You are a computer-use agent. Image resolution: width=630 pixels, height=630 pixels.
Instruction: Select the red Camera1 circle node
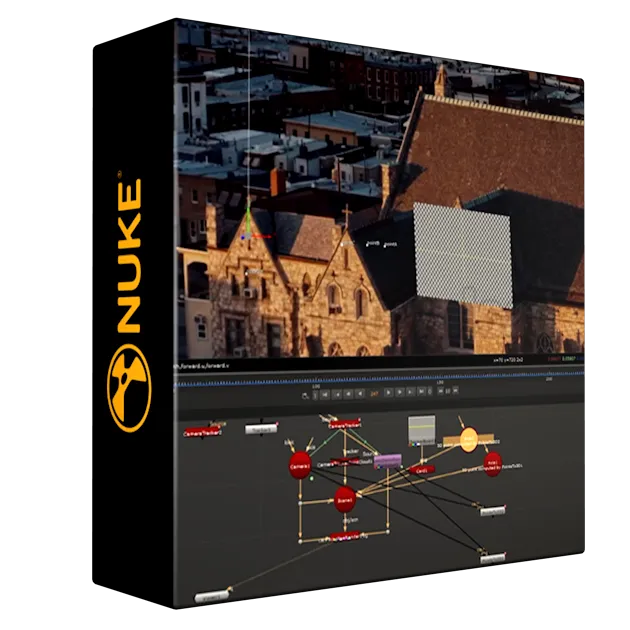pyautogui.click(x=301, y=466)
